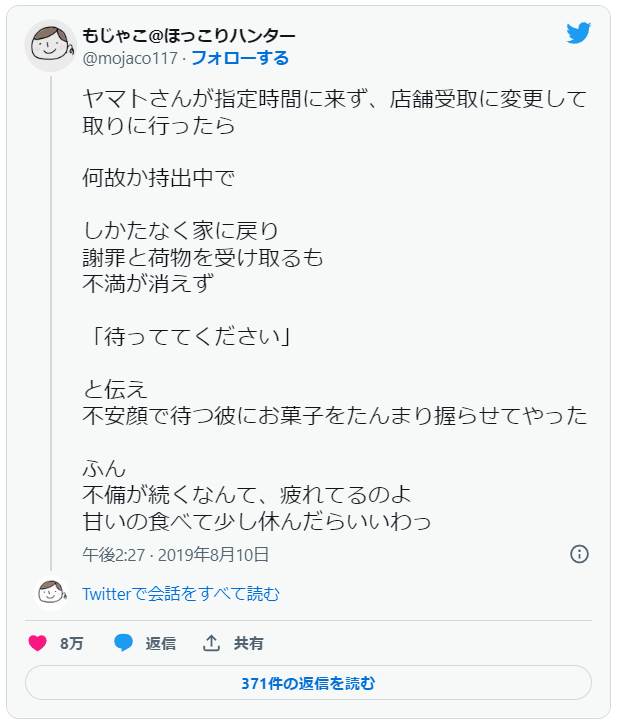Open the tweet info circle icon

(579, 554)
